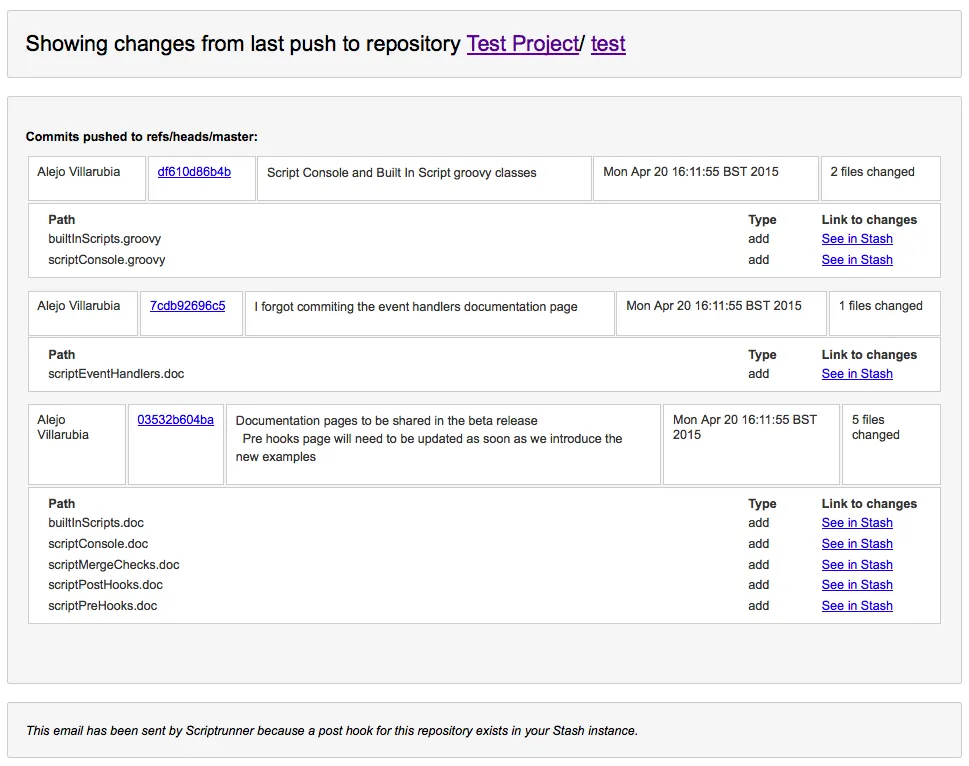Open commit 7cdb92696c5
The width and height of the screenshot is (969, 766).
coord(187,306)
